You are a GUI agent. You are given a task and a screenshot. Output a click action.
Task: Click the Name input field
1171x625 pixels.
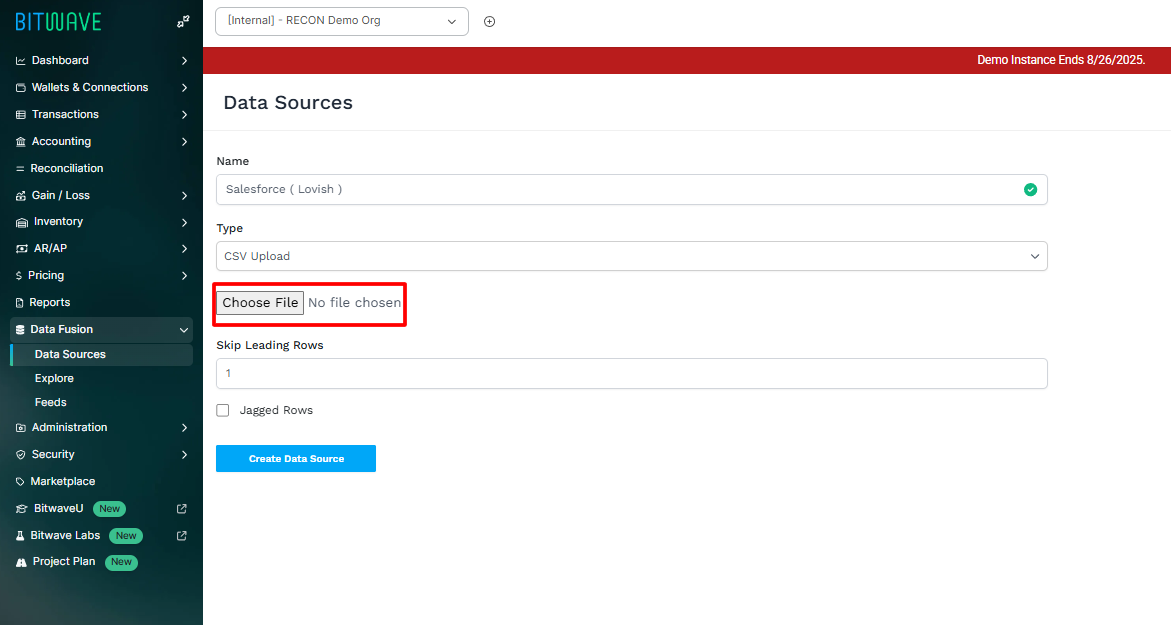point(632,190)
